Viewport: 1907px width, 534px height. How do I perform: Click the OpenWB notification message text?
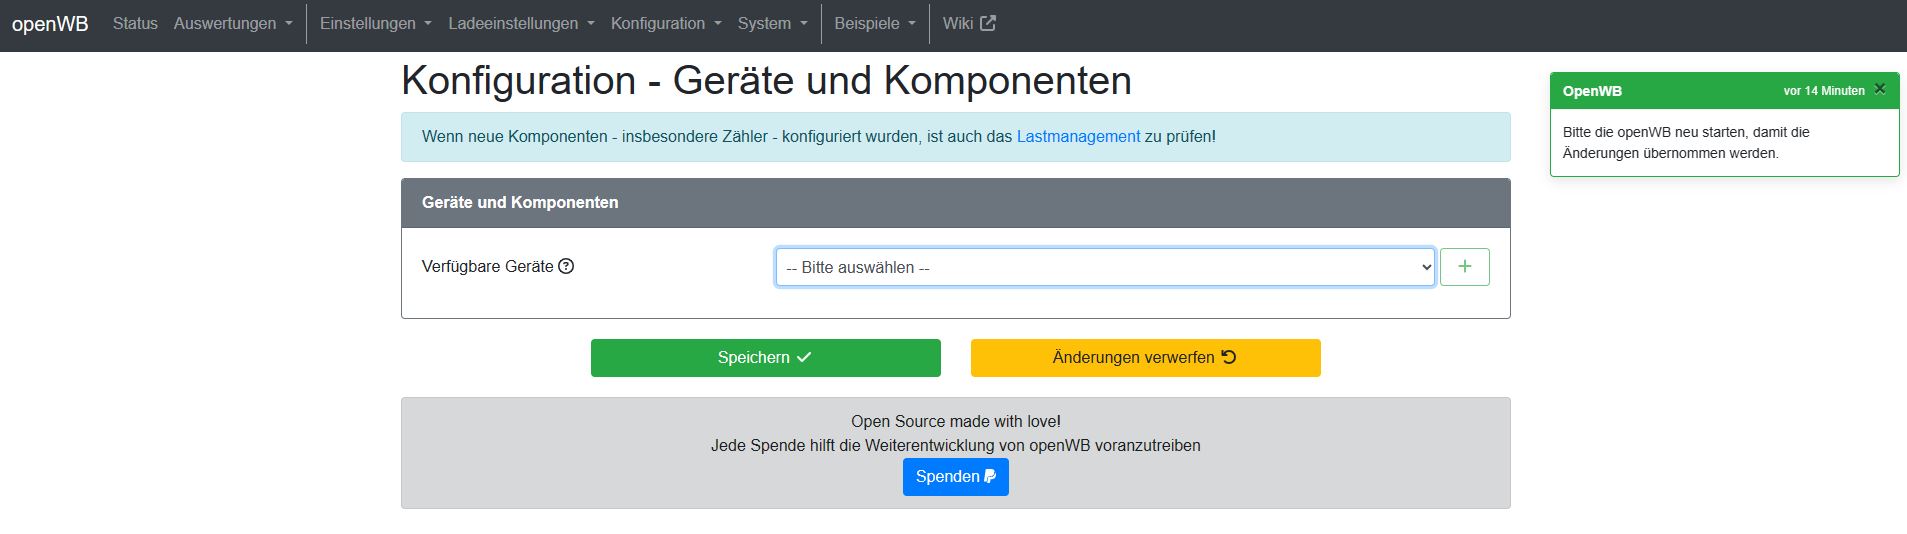[x=1686, y=142]
